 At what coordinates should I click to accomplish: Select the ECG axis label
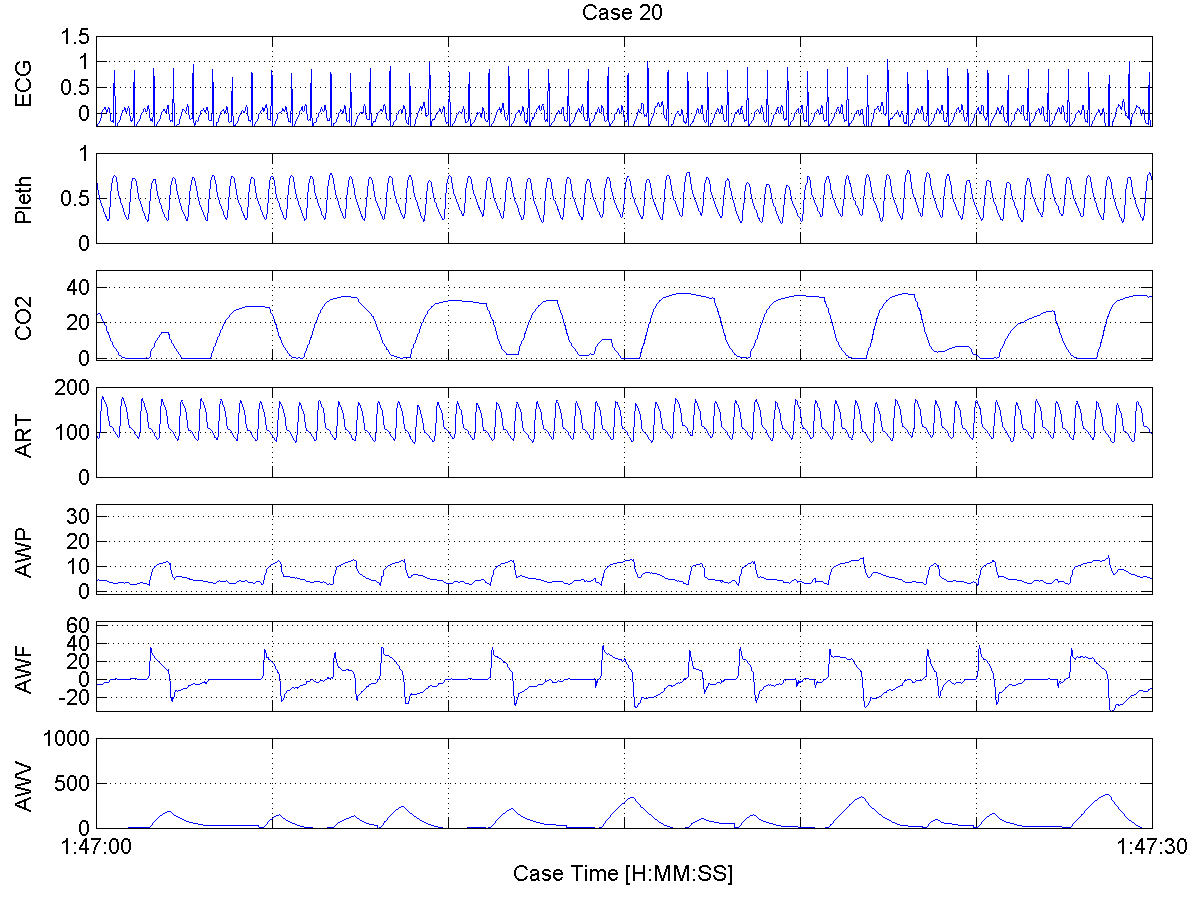[24, 84]
